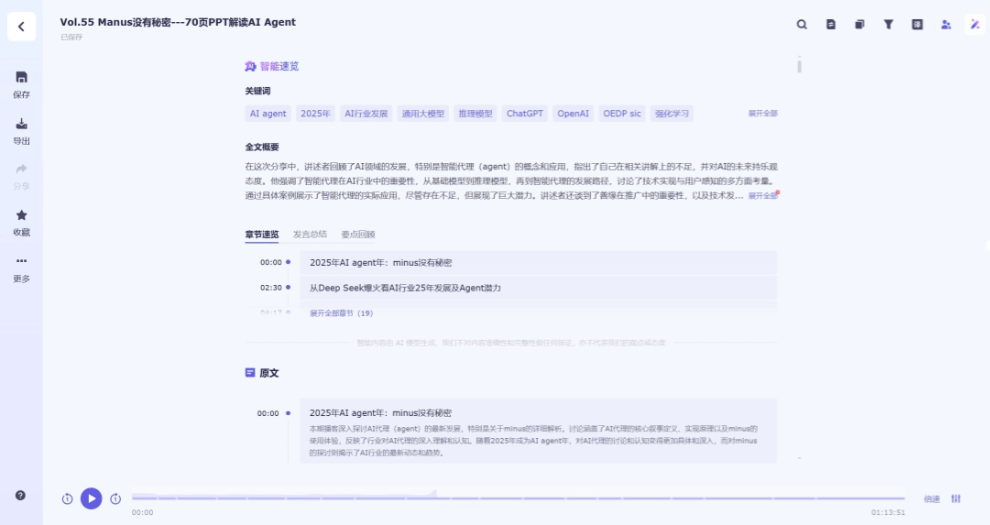
Task: Click the 分享 share arrow in sidebar
Action: click(21, 169)
